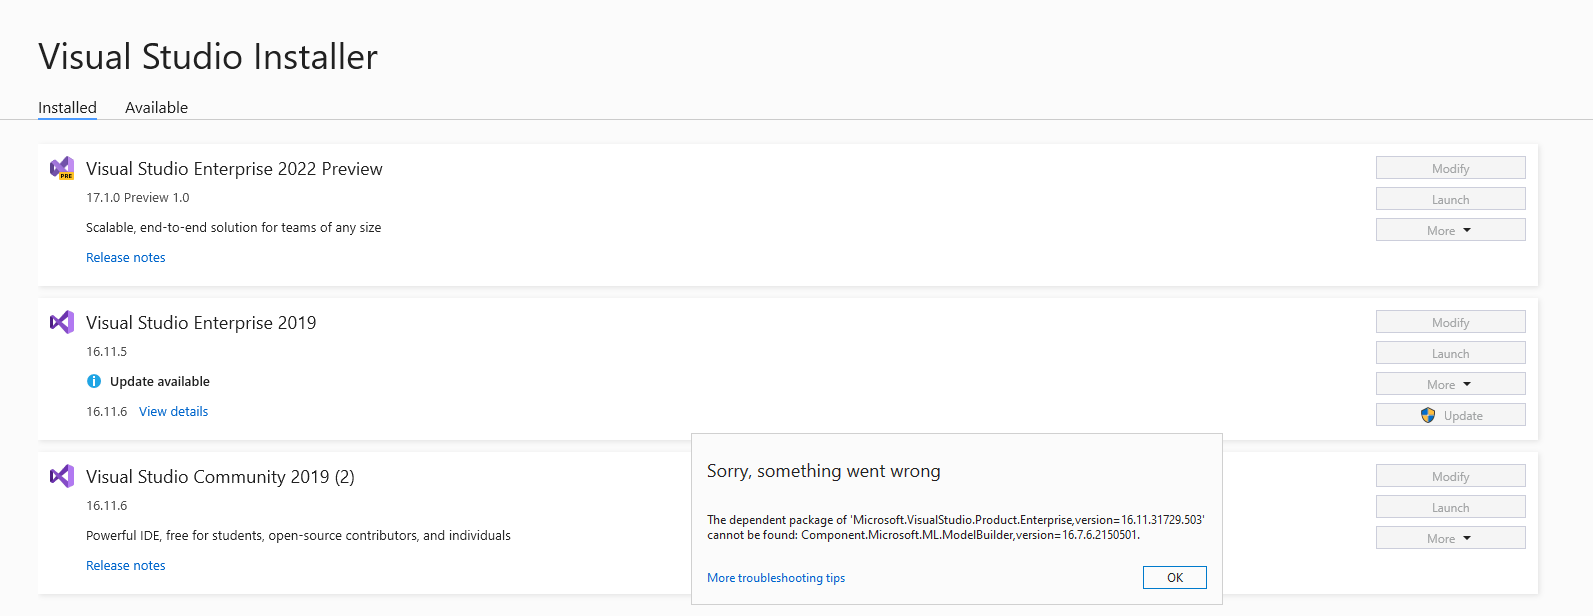Image resolution: width=1593 pixels, height=616 pixels.
Task: Open View details link for 16.11.6 update
Action: pyautogui.click(x=173, y=411)
